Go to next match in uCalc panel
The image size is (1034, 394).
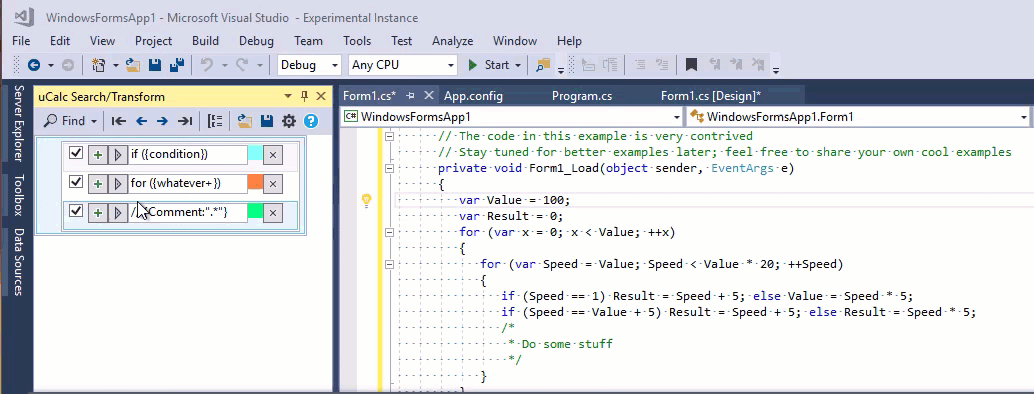coord(162,121)
